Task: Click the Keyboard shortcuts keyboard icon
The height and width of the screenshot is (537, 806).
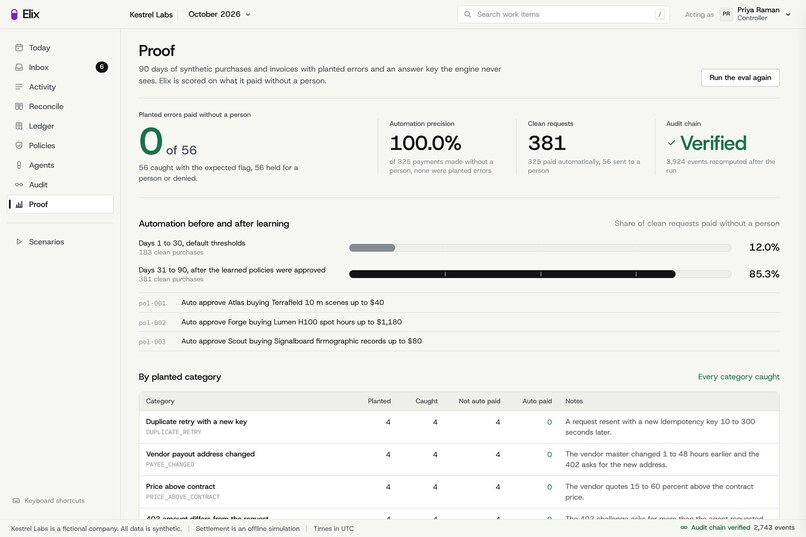Action: tap(16, 501)
